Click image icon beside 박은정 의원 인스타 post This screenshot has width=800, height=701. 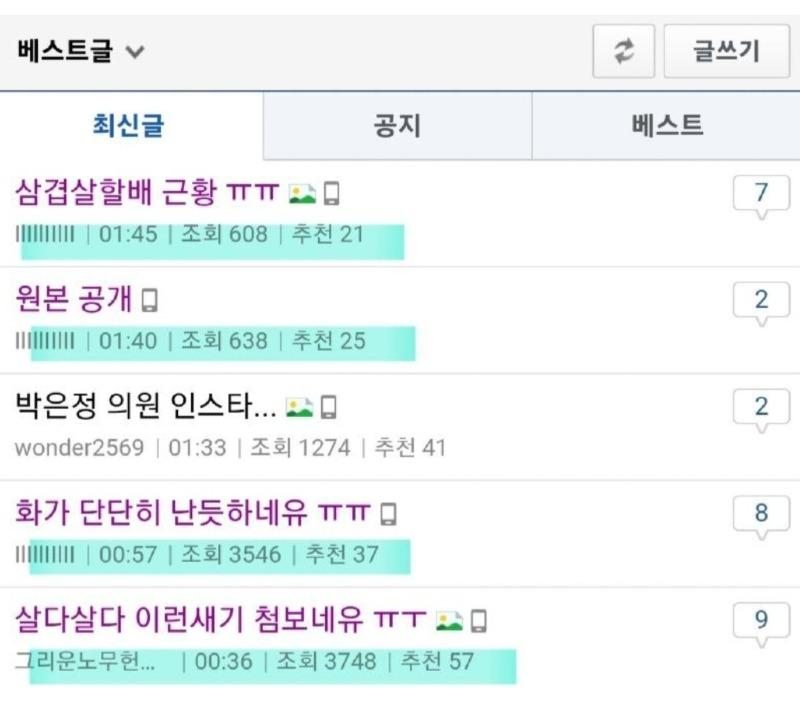pyautogui.click(x=299, y=407)
